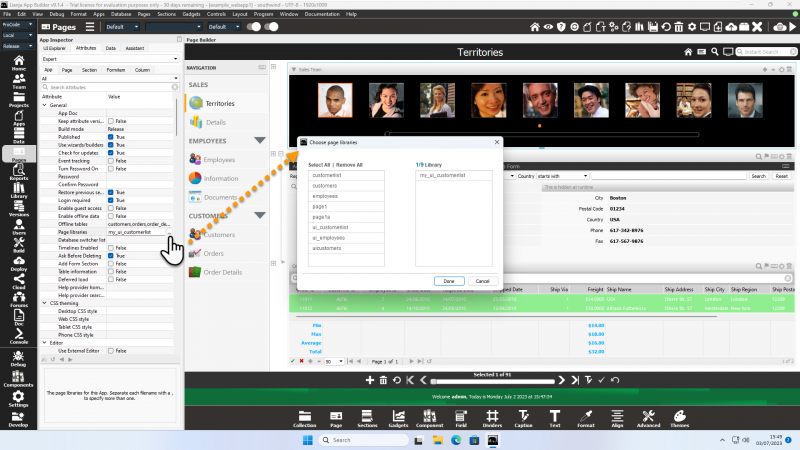Viewport: 800px width, 450px height.
Task: Toggle the Login required checkbox
Action: pyautogui.click(x=111, y=200)
